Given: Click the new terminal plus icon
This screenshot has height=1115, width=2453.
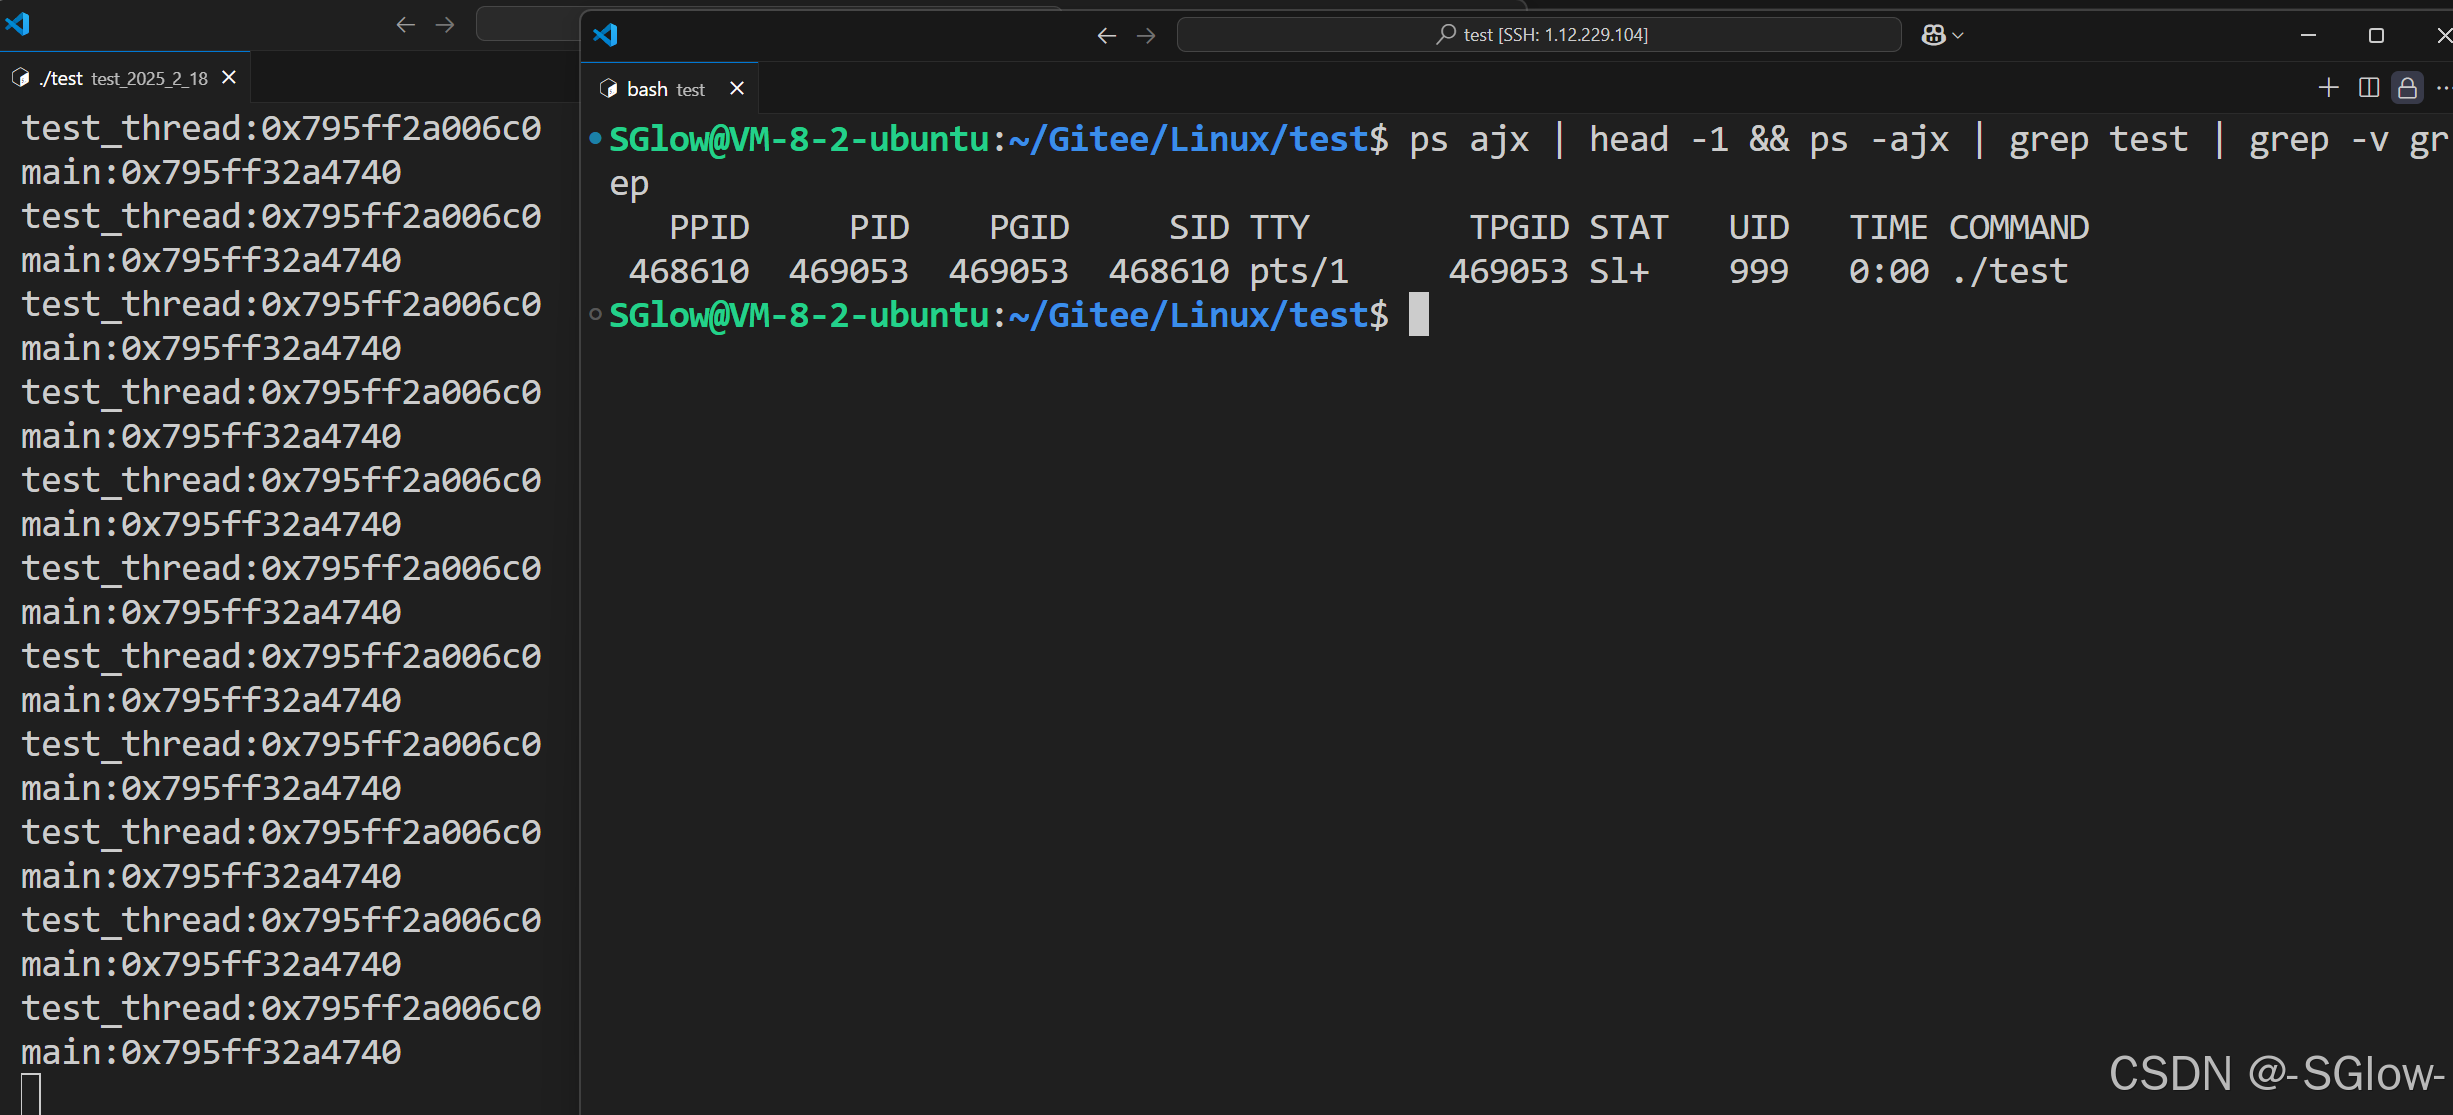Looking at the screenshot, I should (2328, 88).
